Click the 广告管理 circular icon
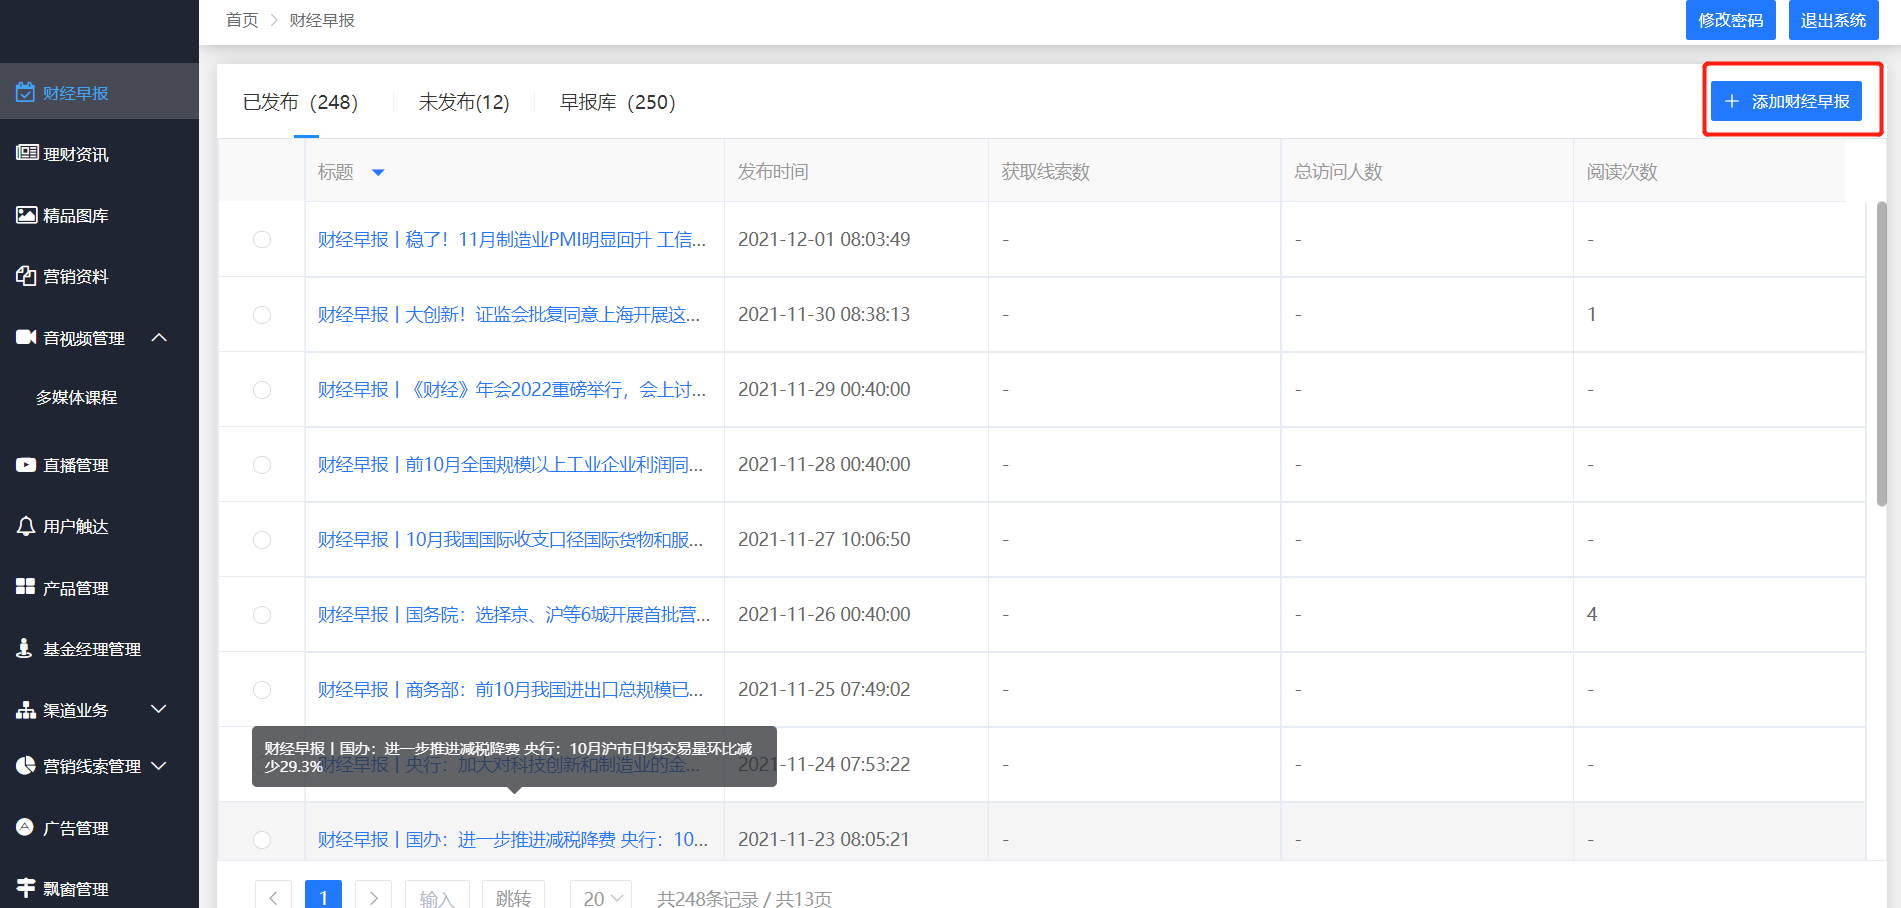 pyautogui.click(x=25, y=827)
